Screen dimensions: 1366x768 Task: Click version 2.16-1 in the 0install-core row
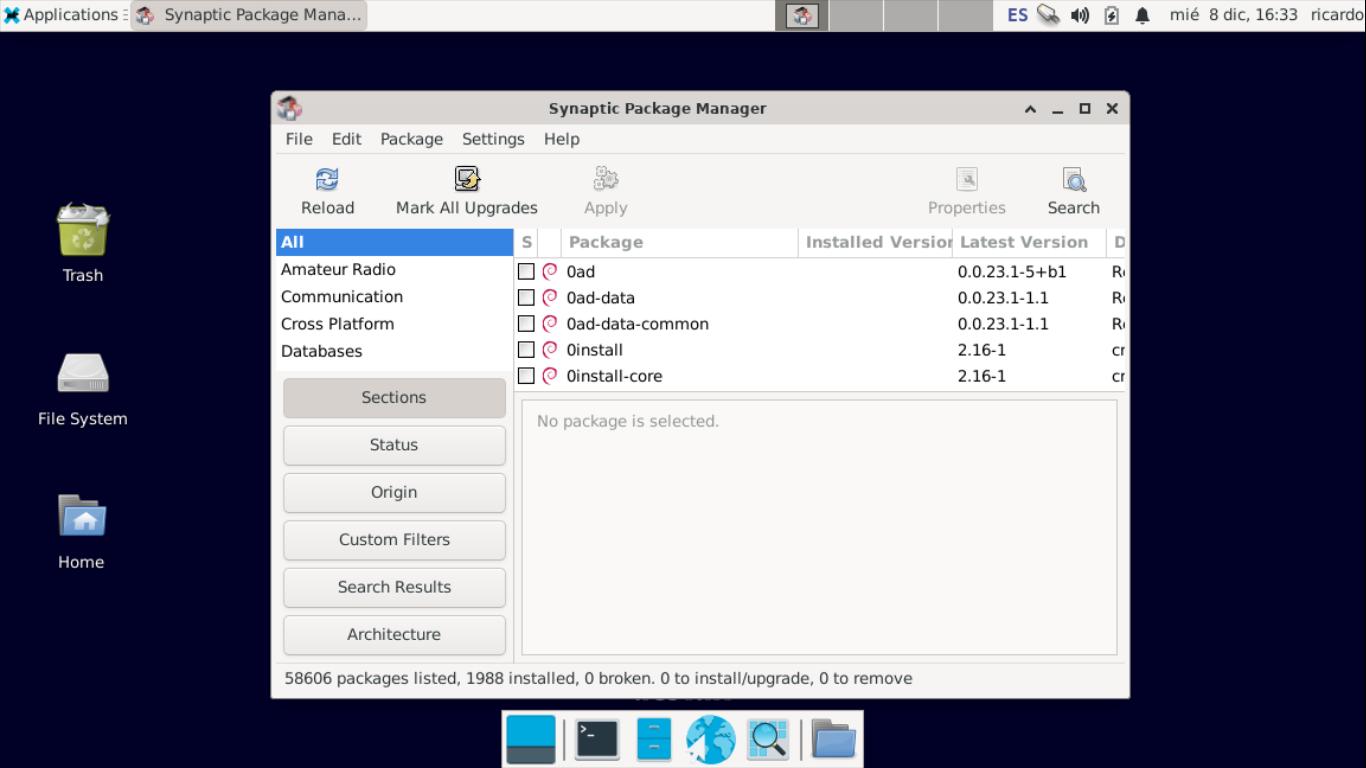[982, 376]
